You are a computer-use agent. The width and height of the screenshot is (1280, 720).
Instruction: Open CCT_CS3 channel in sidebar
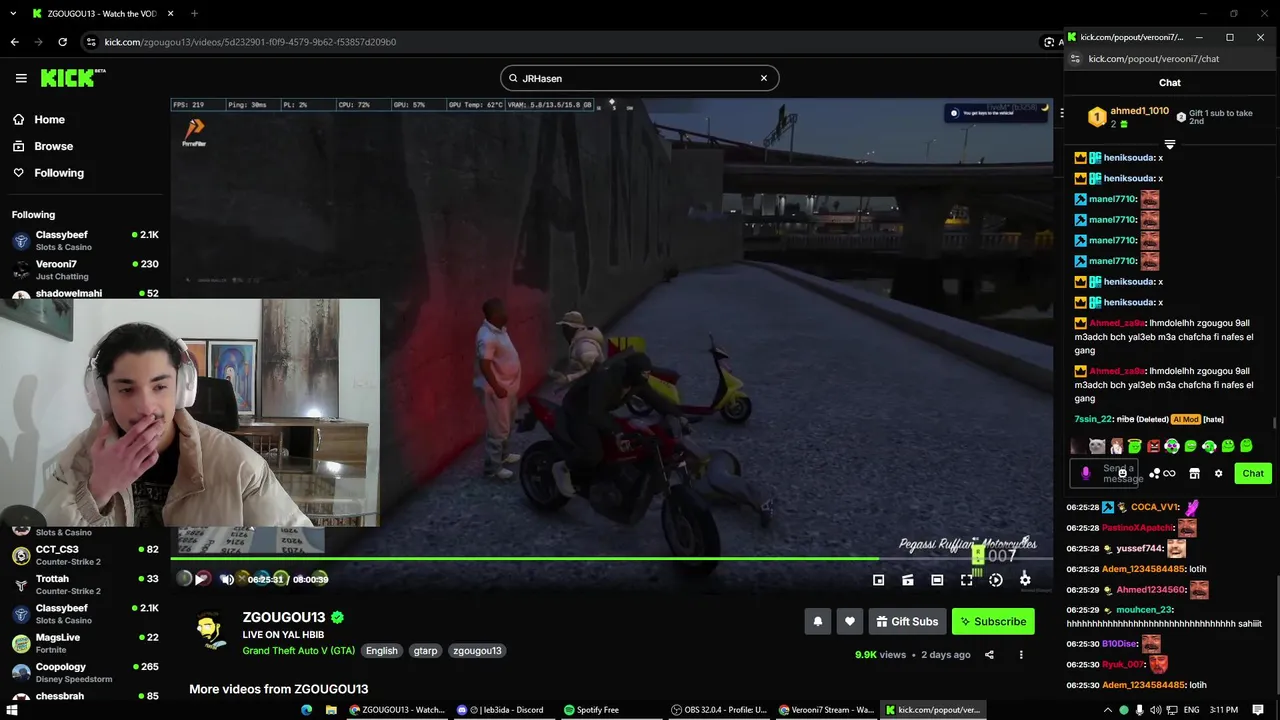point(85,555)
